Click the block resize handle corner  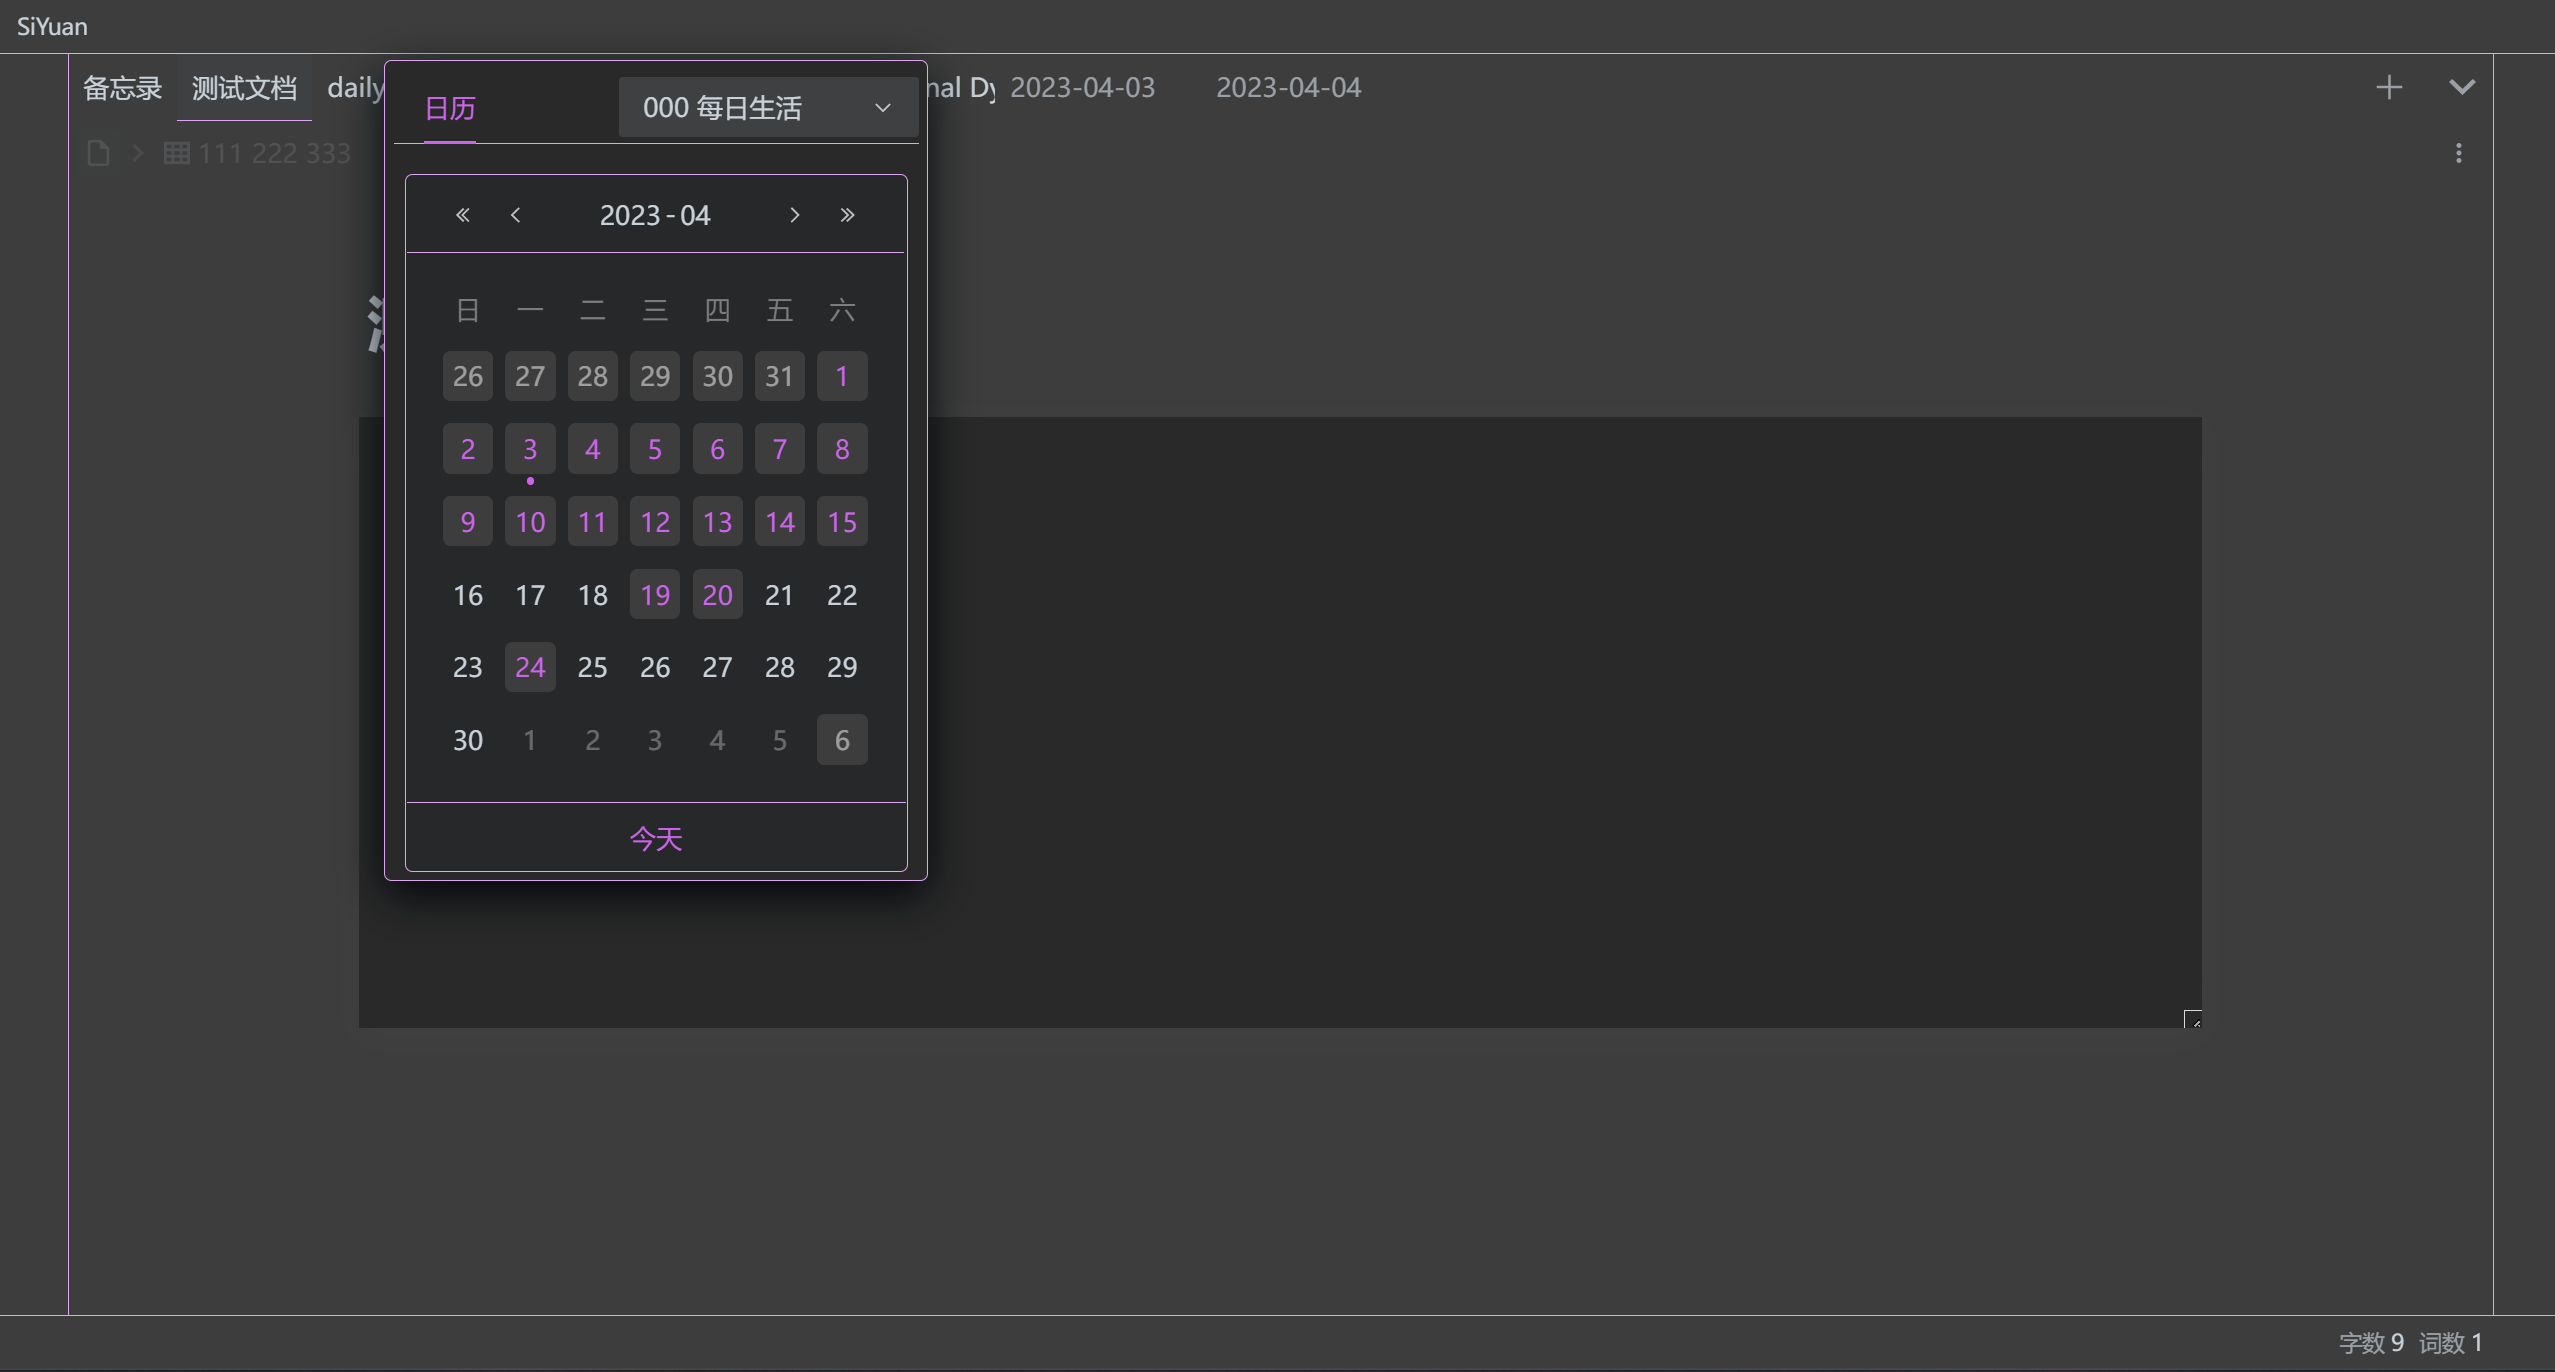pos(2192,1019)
